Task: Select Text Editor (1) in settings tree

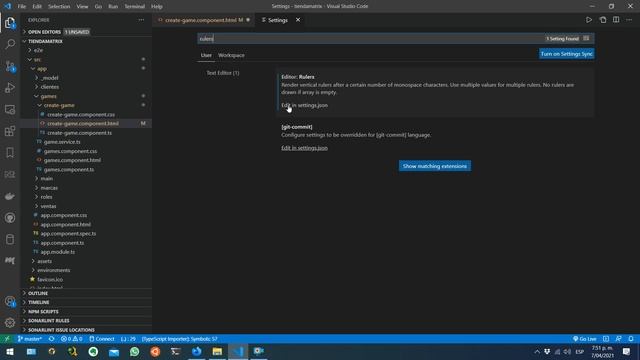Action: tap(223, 73)
